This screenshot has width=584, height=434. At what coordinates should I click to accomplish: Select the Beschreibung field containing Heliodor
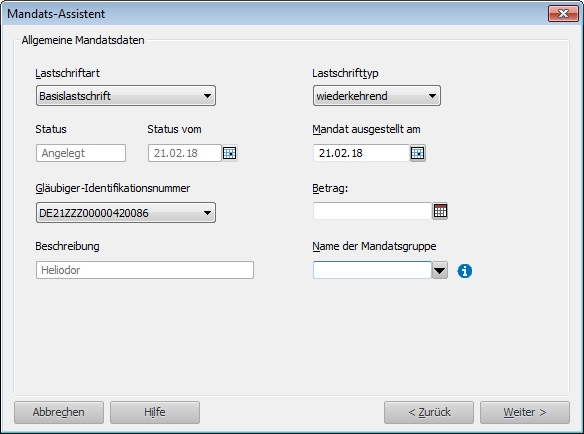click(145, 270)
